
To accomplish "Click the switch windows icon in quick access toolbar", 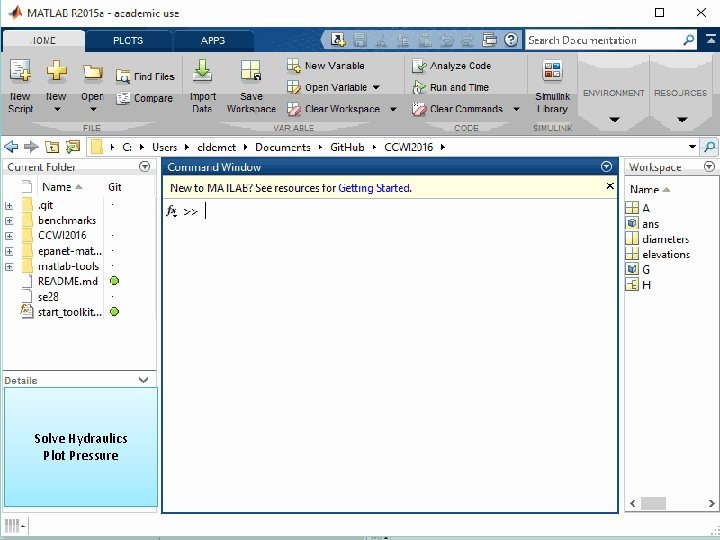I will [x=489, y=40].
